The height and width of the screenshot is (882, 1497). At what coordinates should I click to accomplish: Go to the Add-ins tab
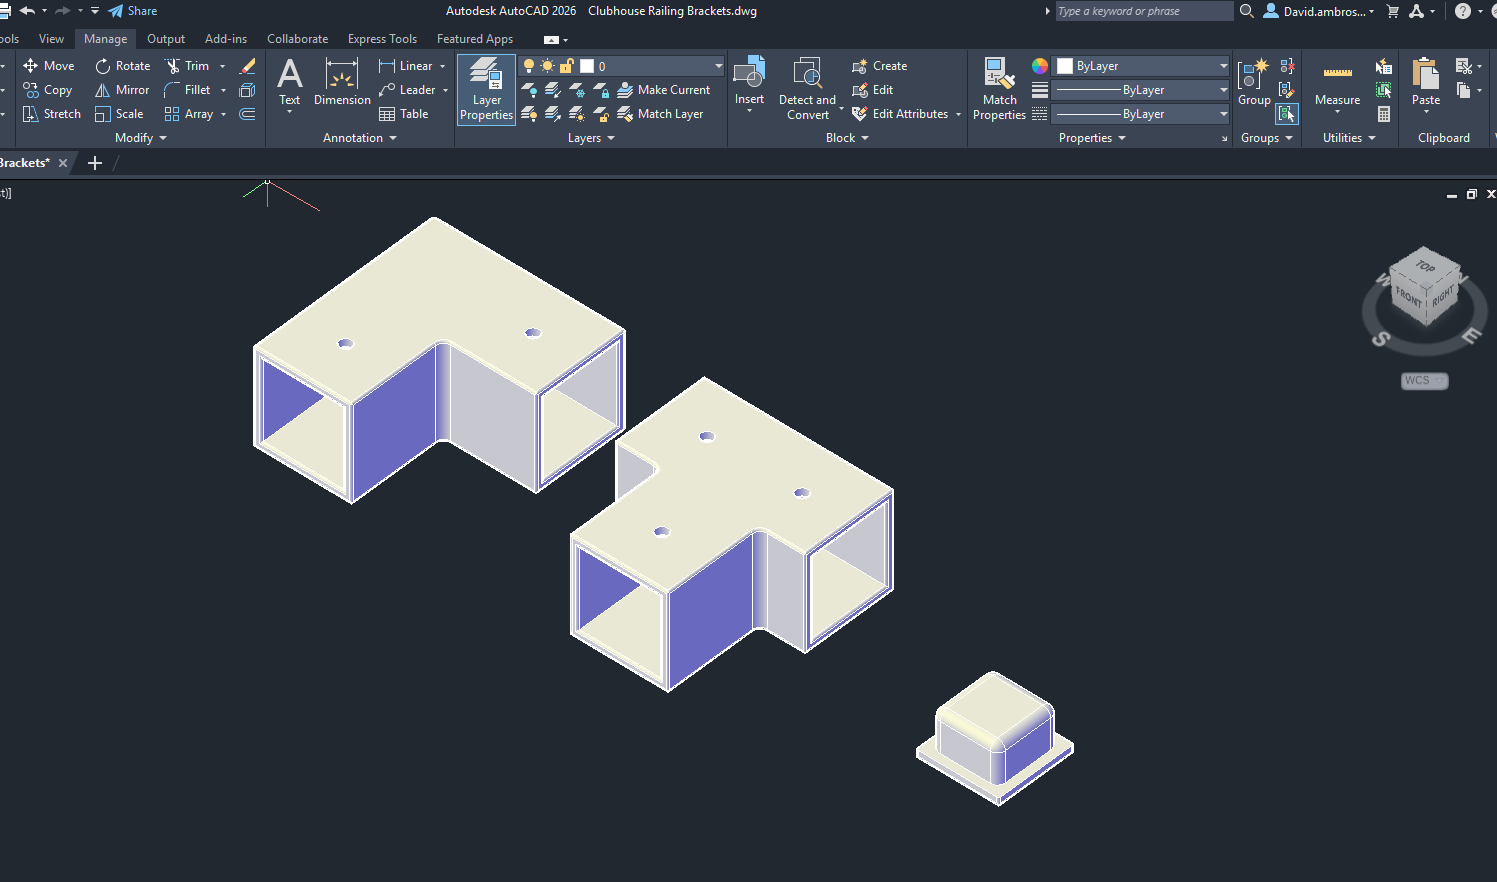point(226,39)
